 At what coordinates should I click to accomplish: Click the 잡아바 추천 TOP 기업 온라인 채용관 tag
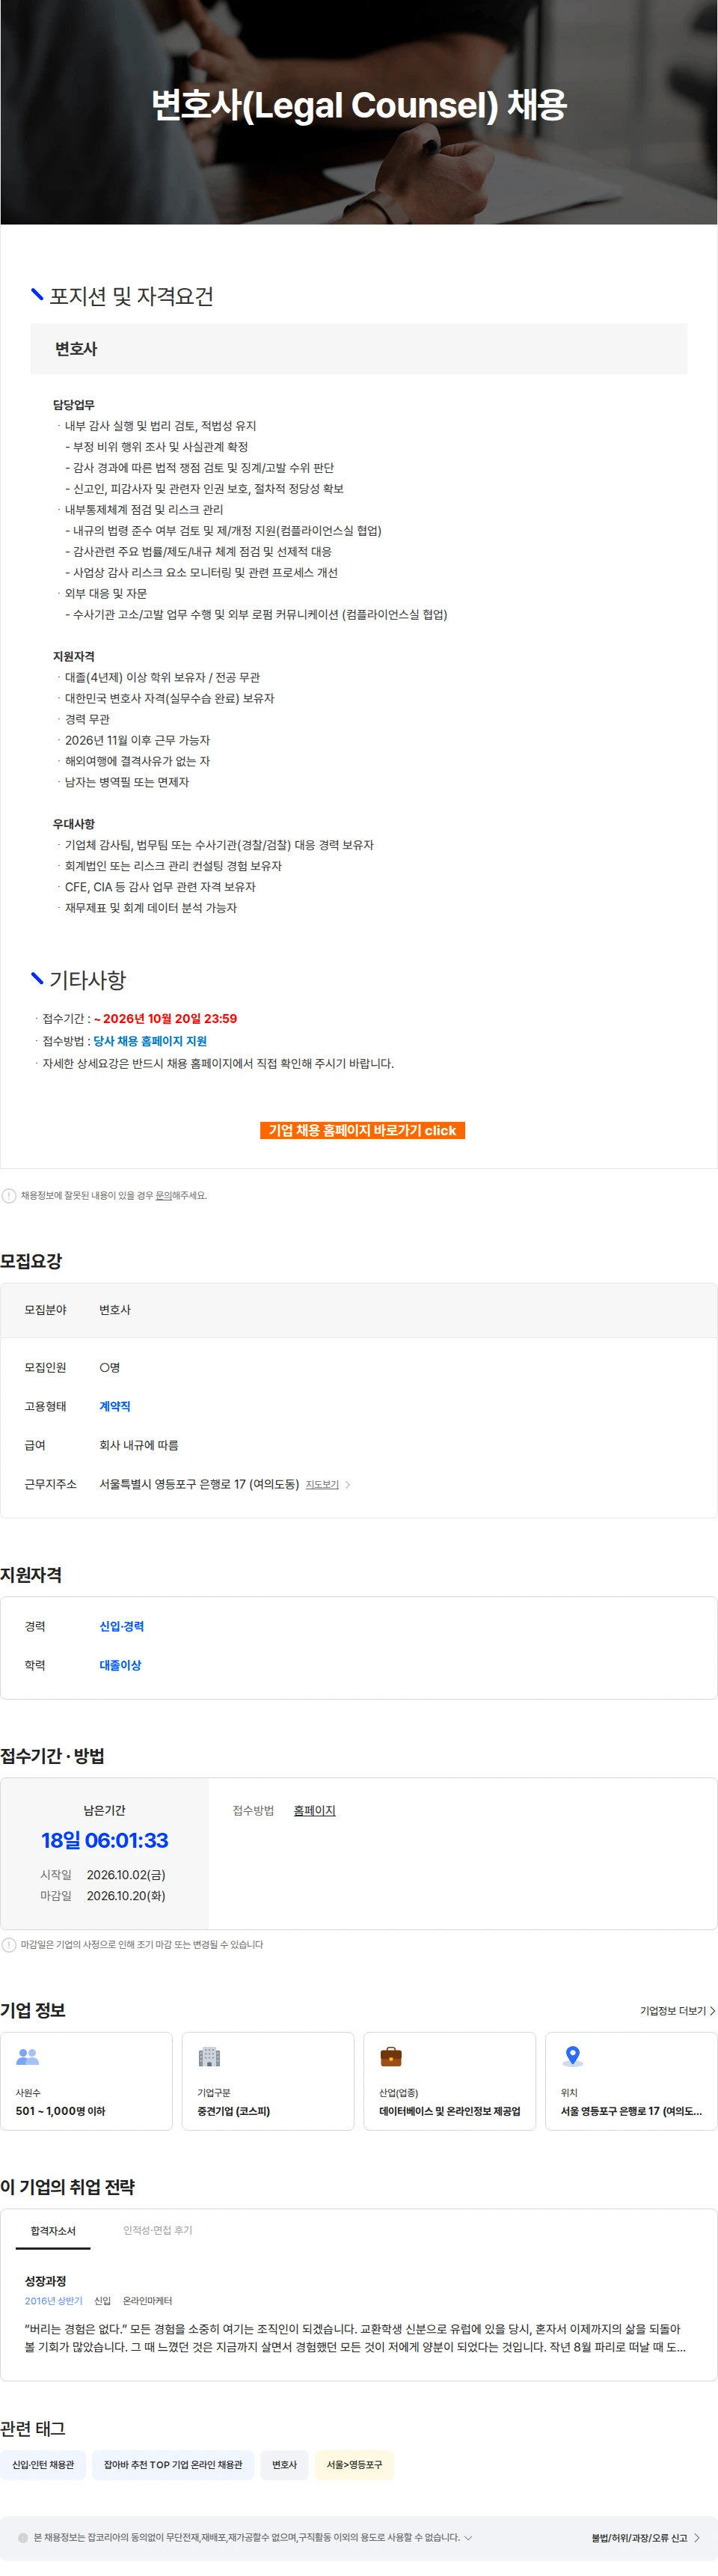173,2464
